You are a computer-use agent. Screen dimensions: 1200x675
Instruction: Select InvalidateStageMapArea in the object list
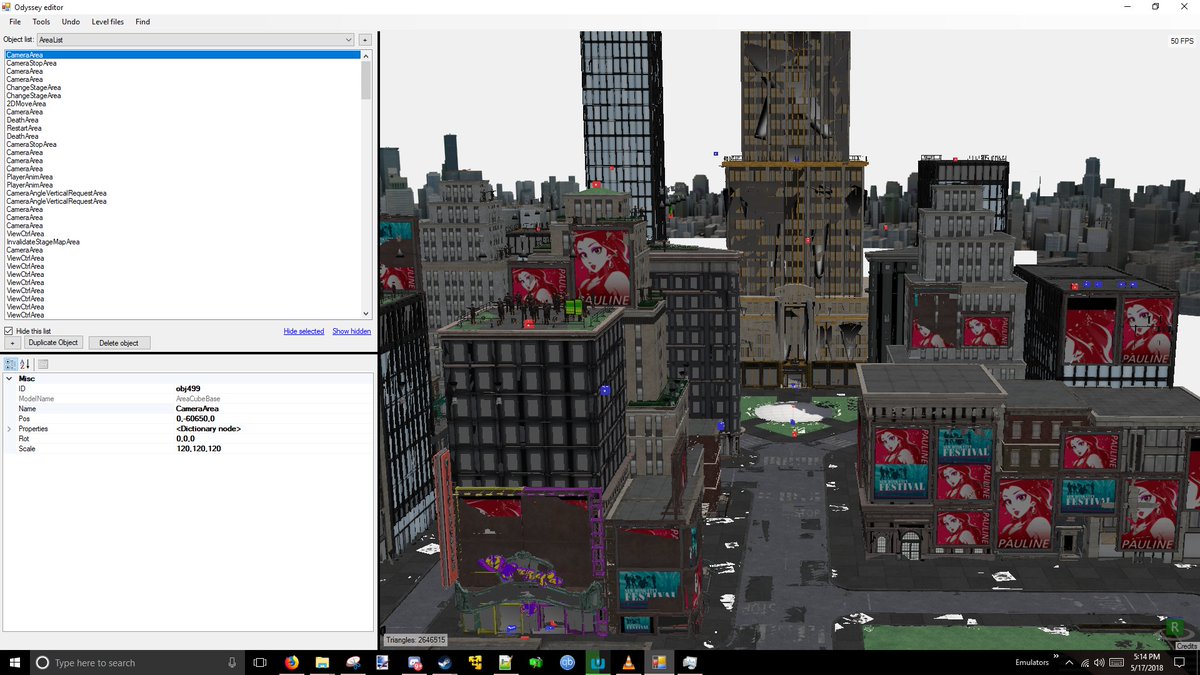point(43,242)
